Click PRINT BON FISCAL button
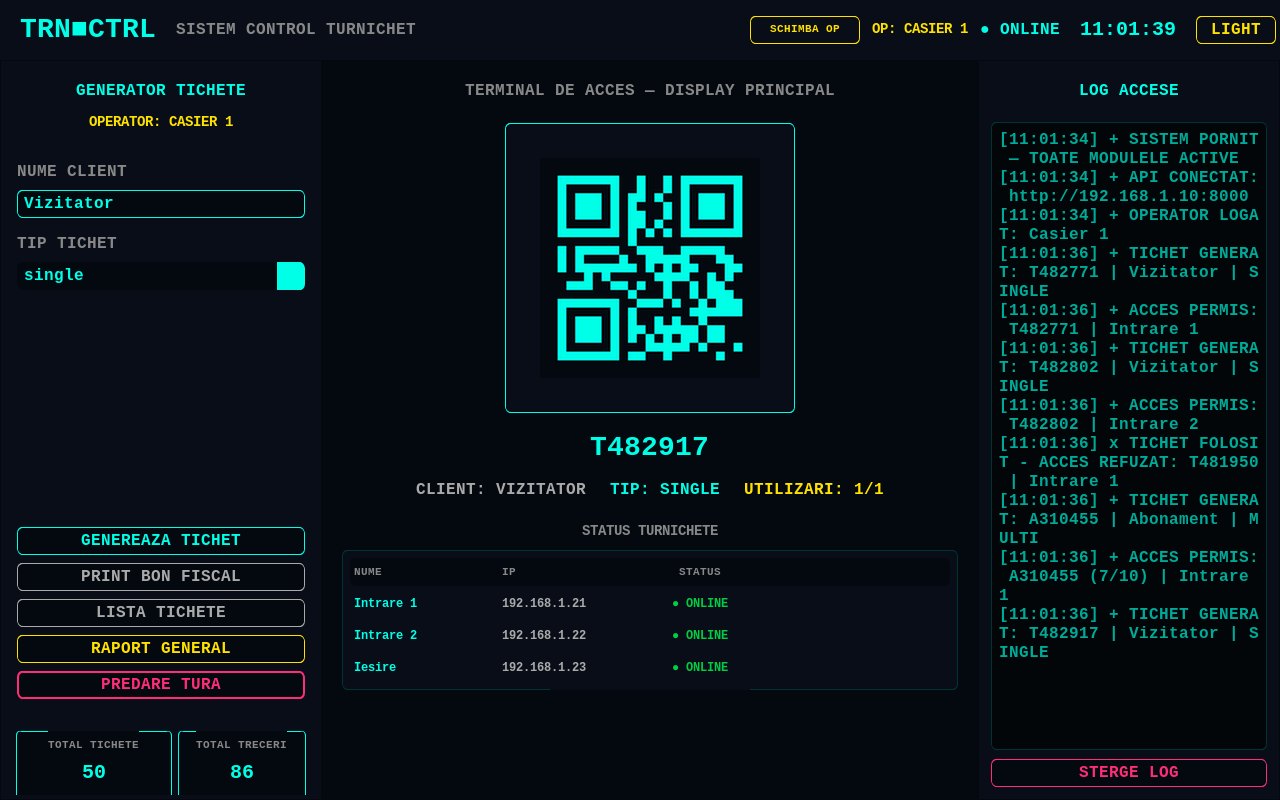The width and height of the screenshot is (1280, 800). click(161, 577)
